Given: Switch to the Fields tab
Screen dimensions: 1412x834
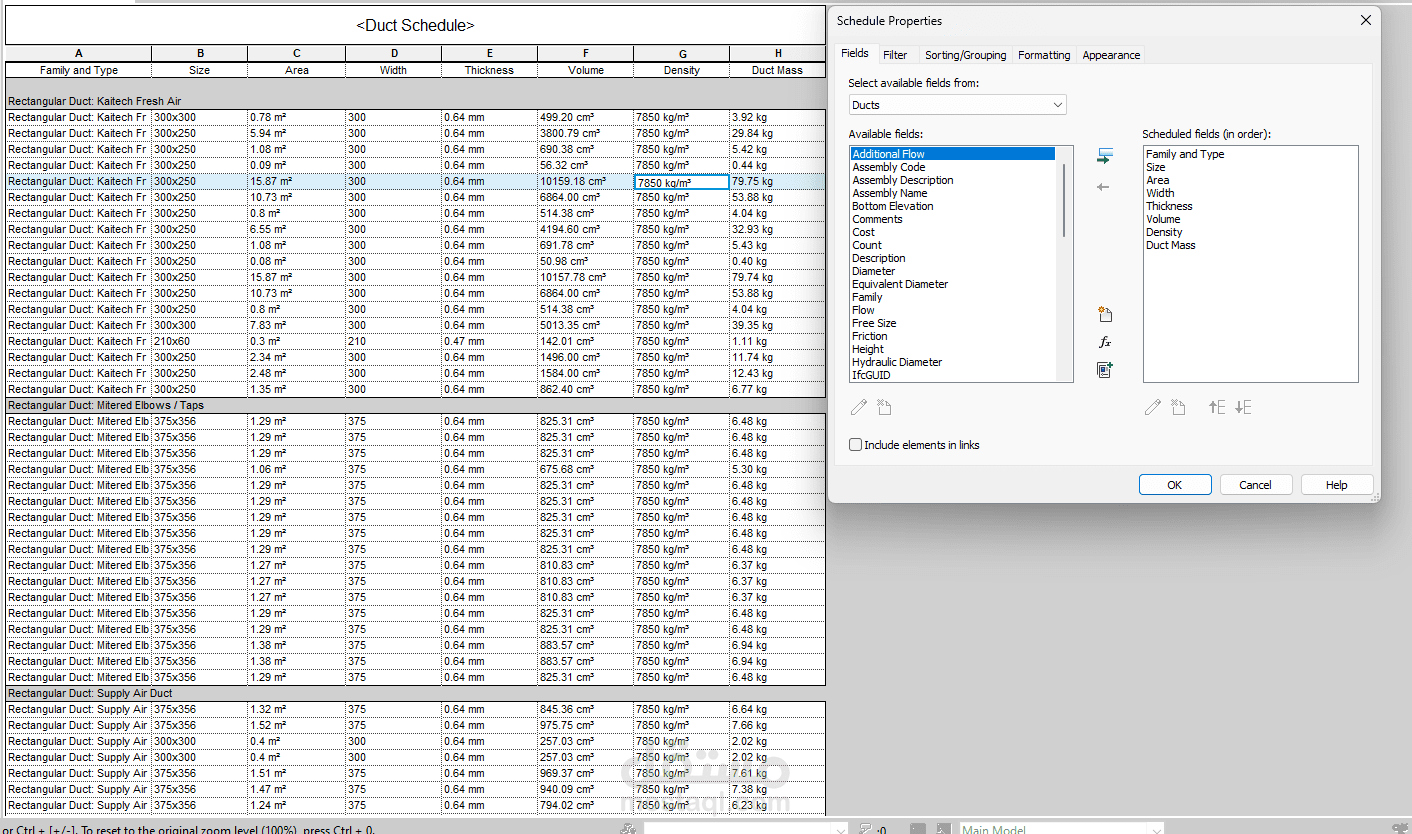Looking at the screenshot, I should (854, 54).
